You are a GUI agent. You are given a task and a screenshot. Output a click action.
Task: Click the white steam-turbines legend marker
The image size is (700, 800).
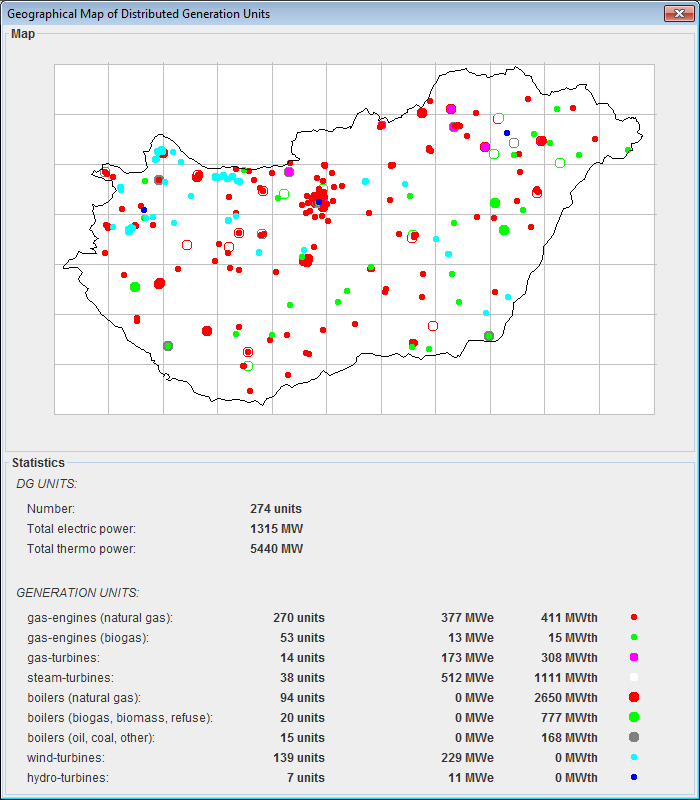tap(634, 677)
